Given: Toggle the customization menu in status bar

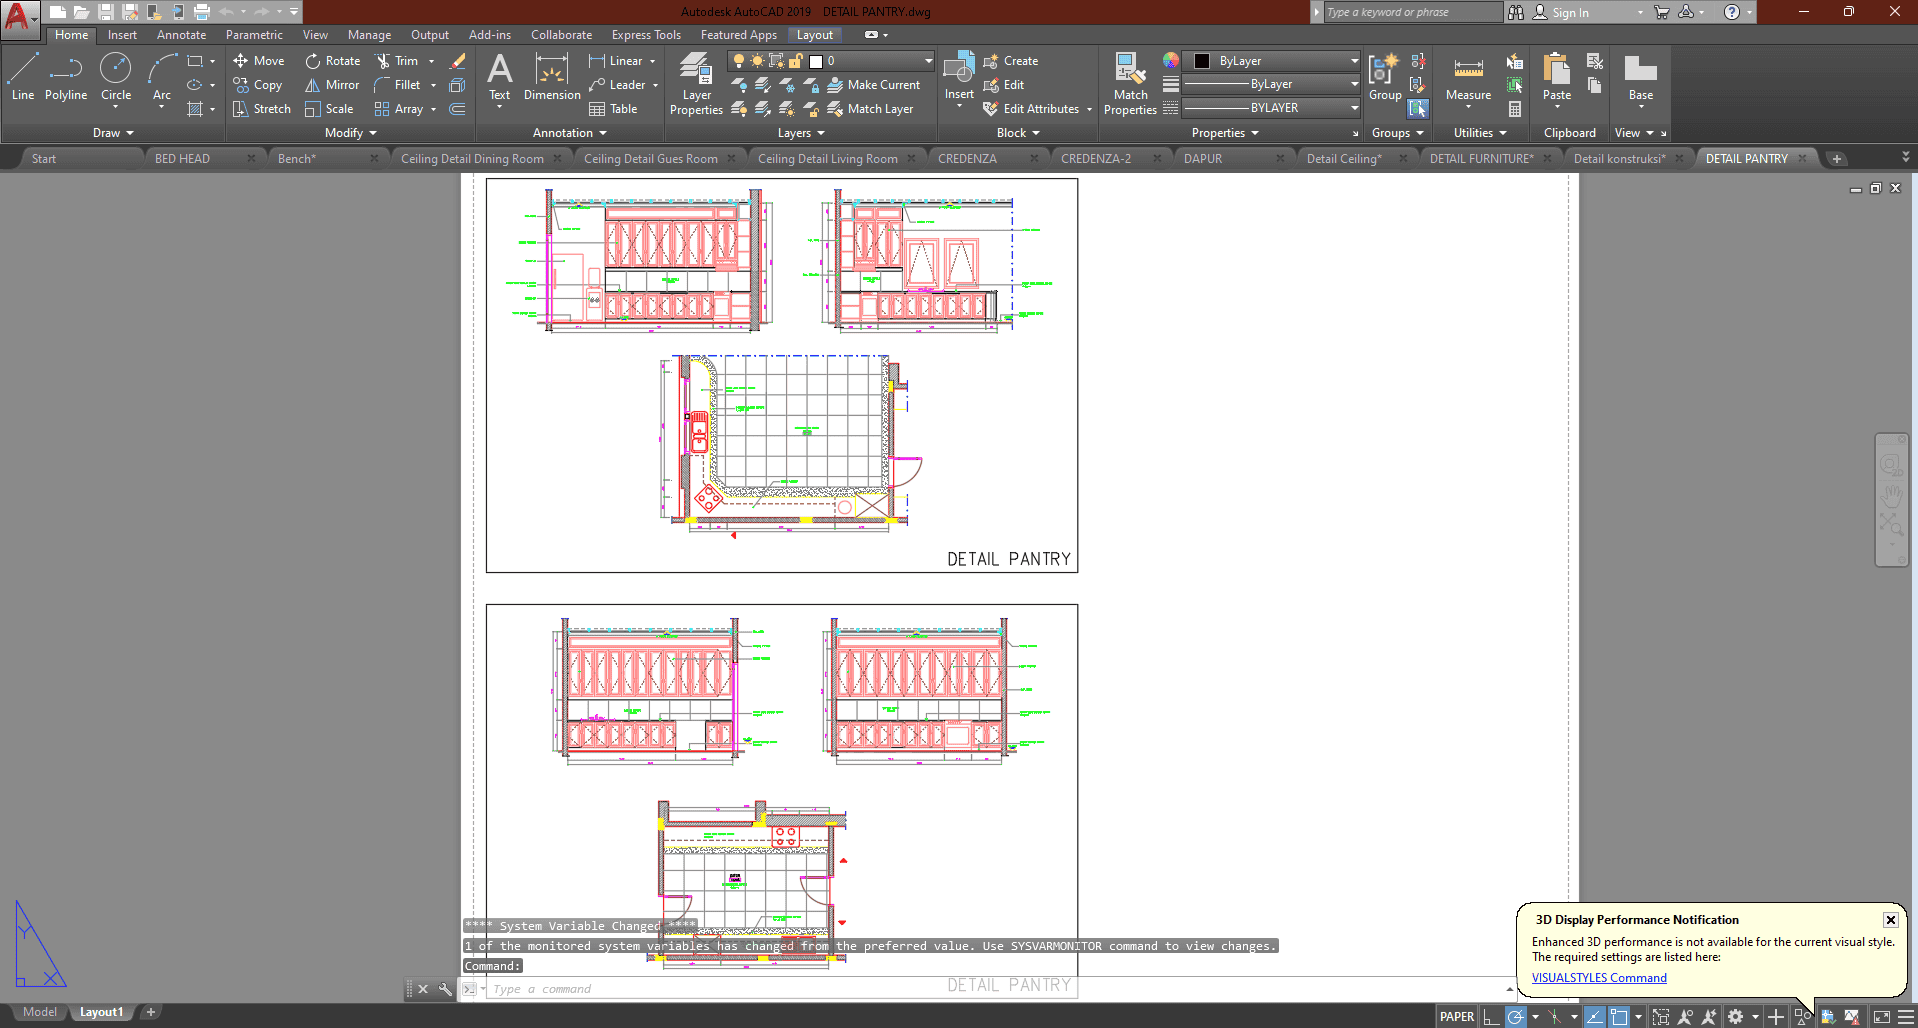Looking at the screenshot, I should pyautogui.click(x=1906, y=1017).
